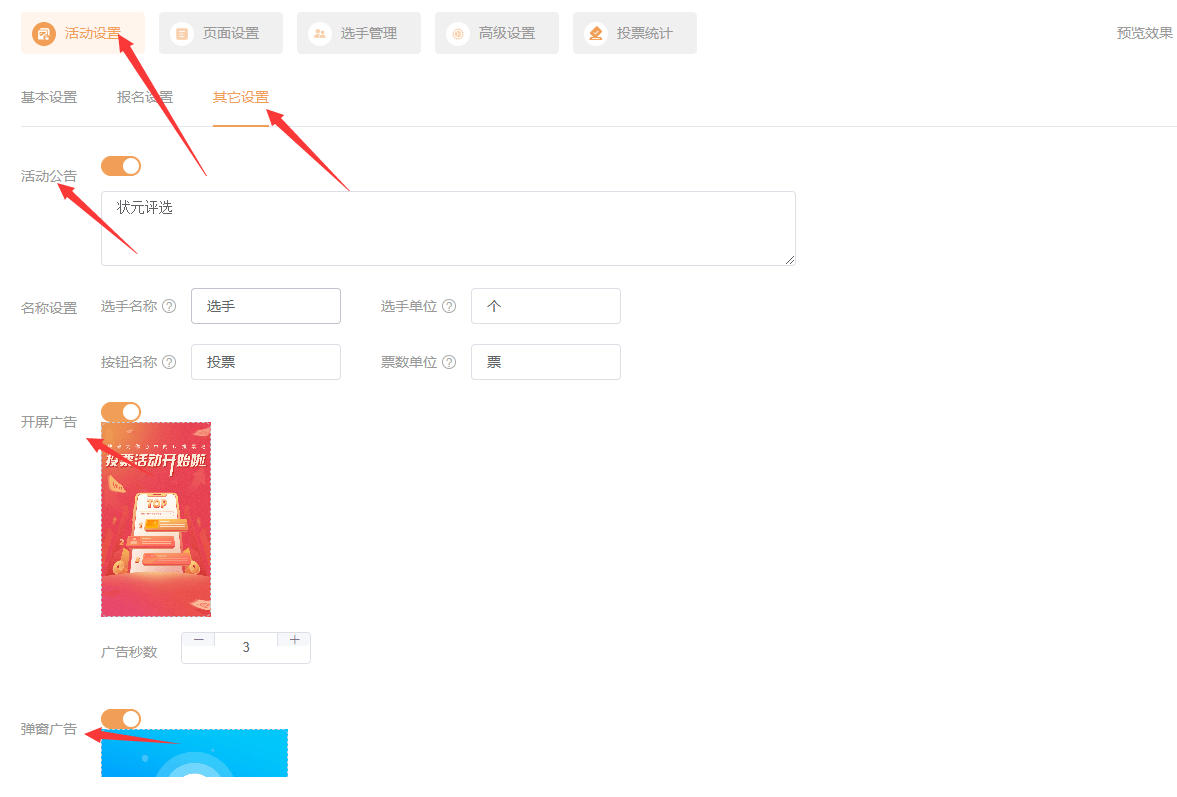
Task: Disable the 弹窗广告 switch
Action: point(121,719)
